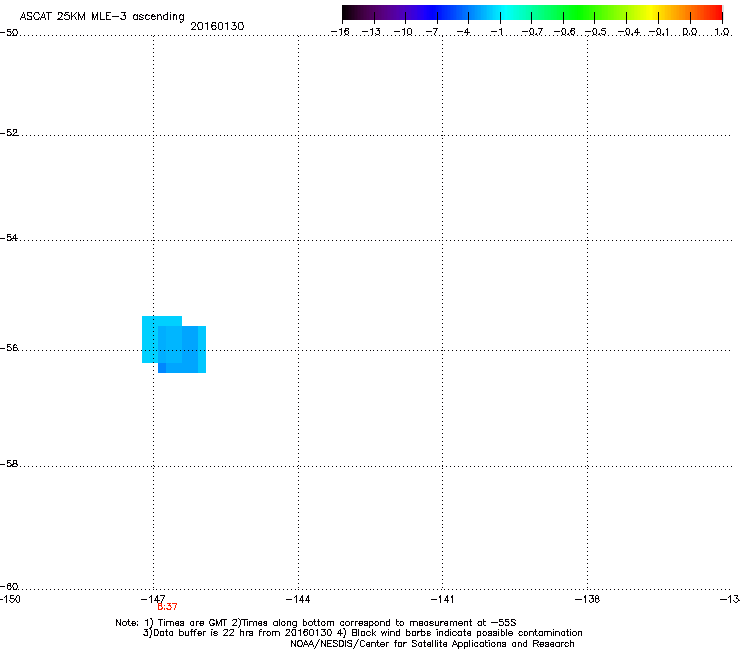Click the colorbar label -0.6

click(564, 32)
